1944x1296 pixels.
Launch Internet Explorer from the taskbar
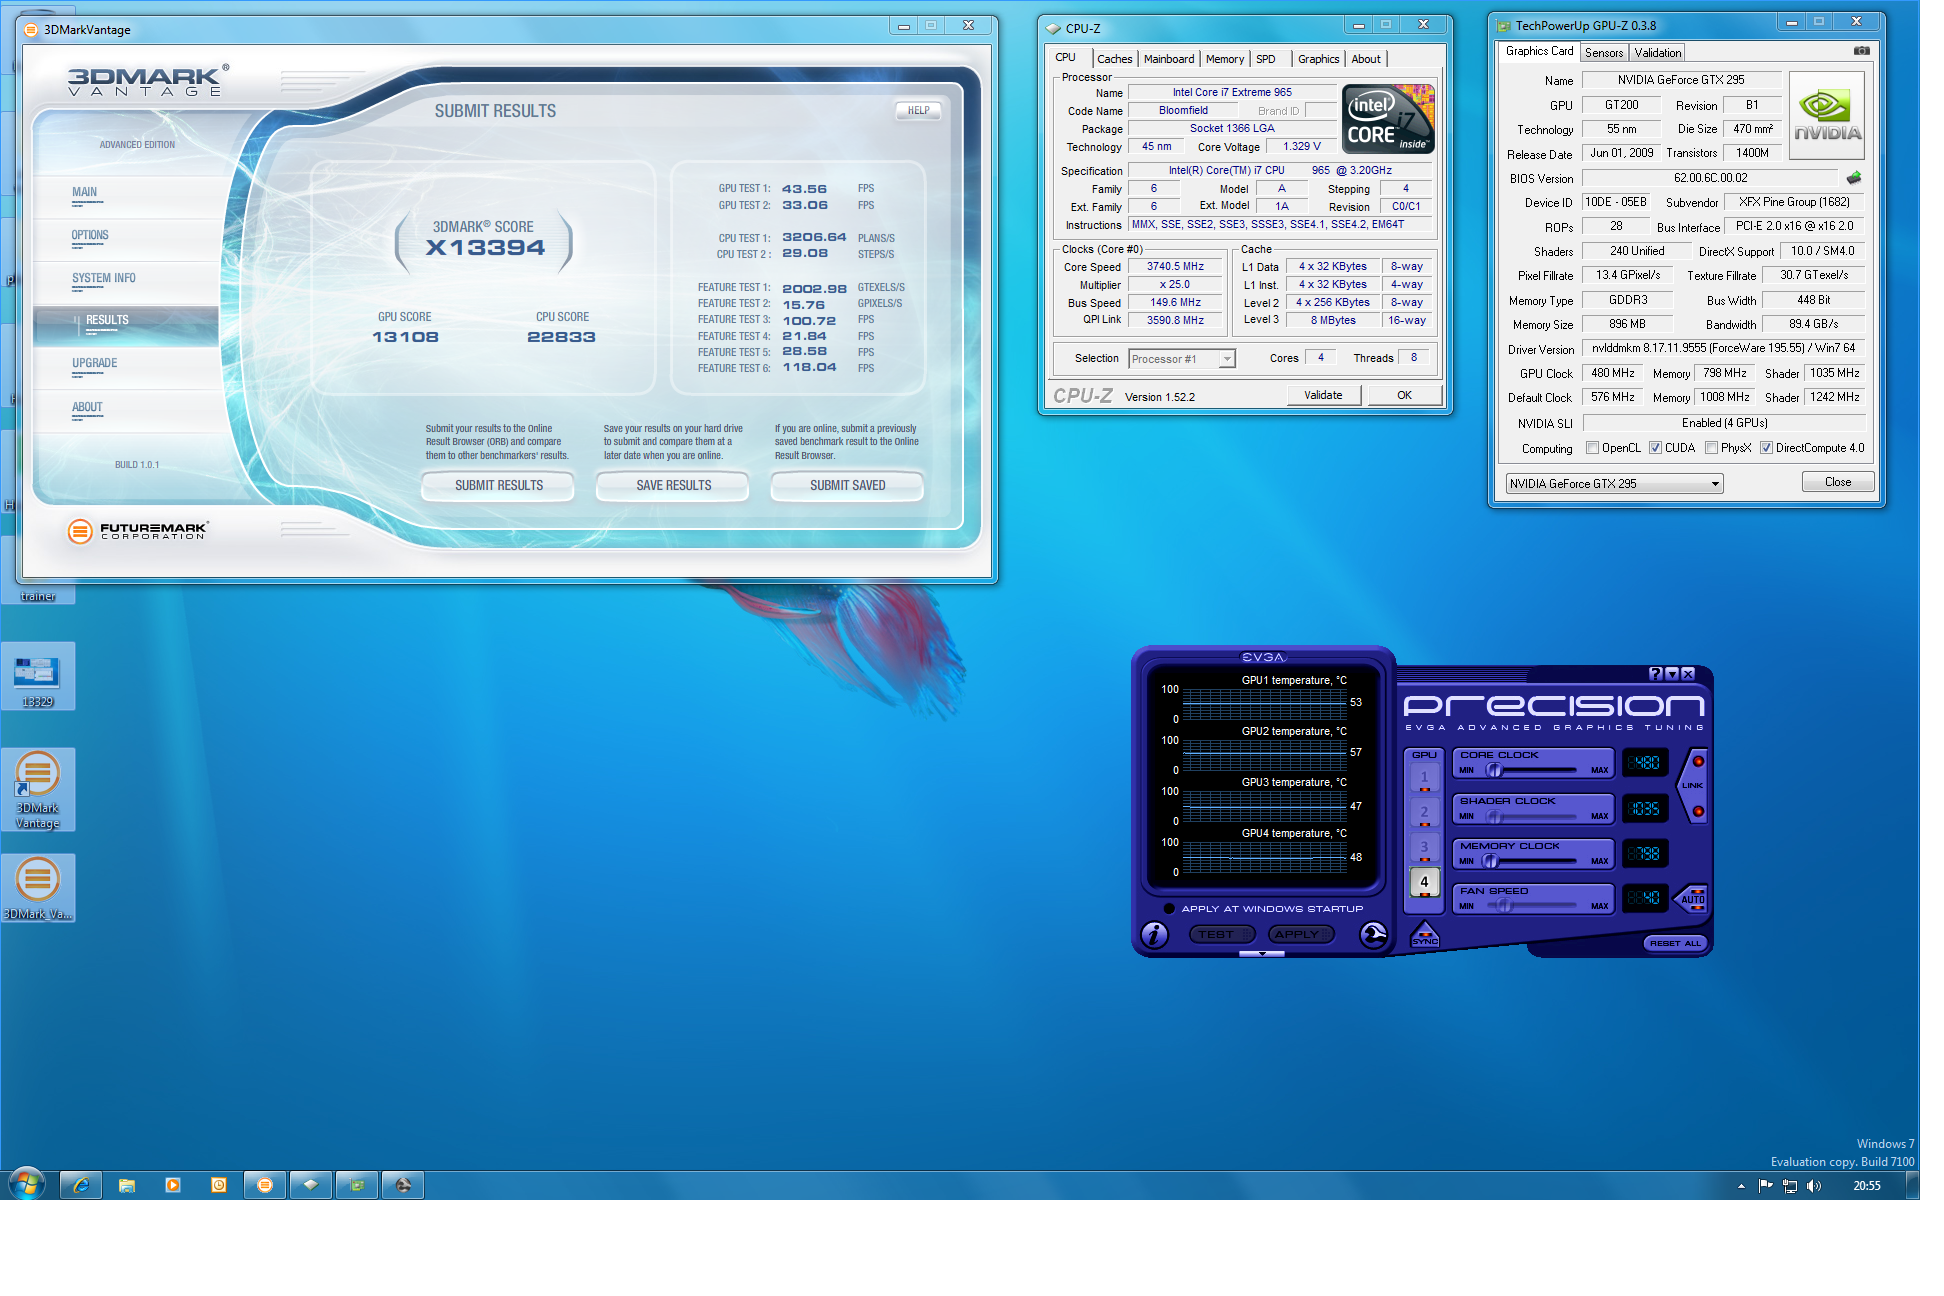[x=81, y=1185]
